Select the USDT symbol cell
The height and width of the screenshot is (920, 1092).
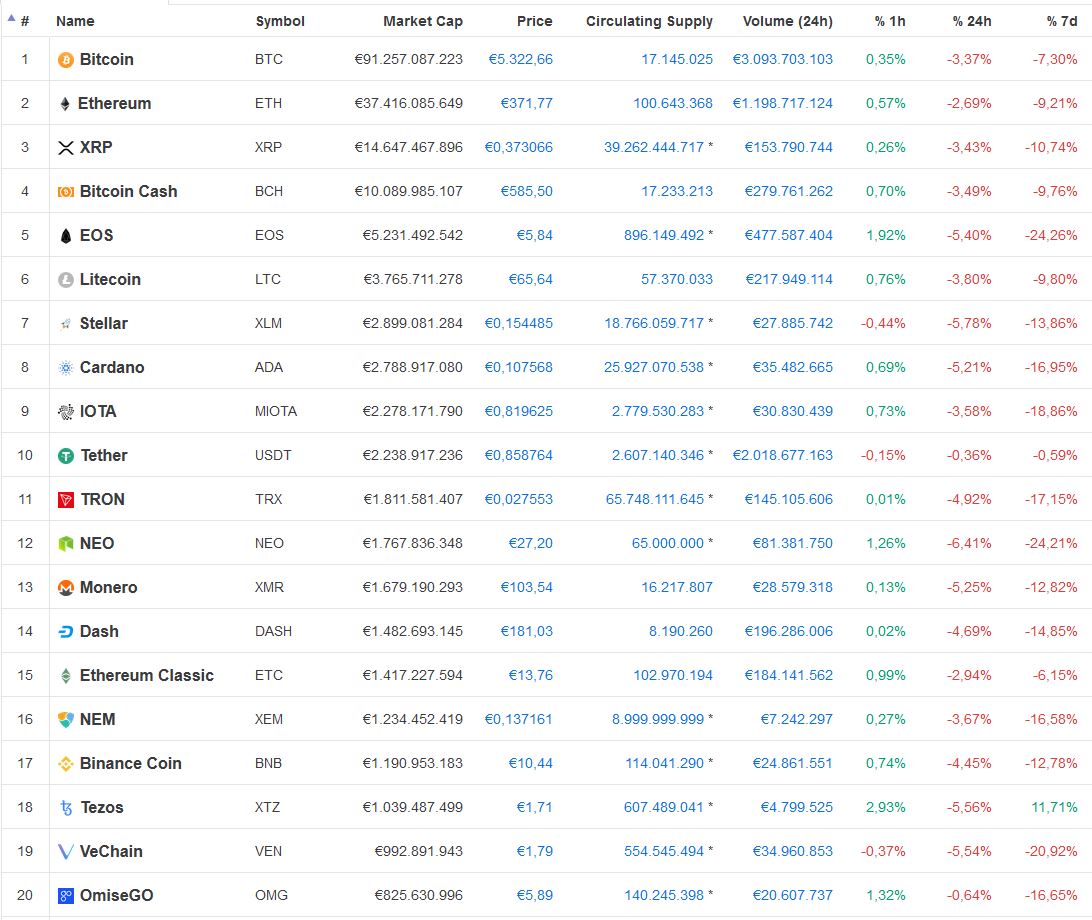click(273, 455)
